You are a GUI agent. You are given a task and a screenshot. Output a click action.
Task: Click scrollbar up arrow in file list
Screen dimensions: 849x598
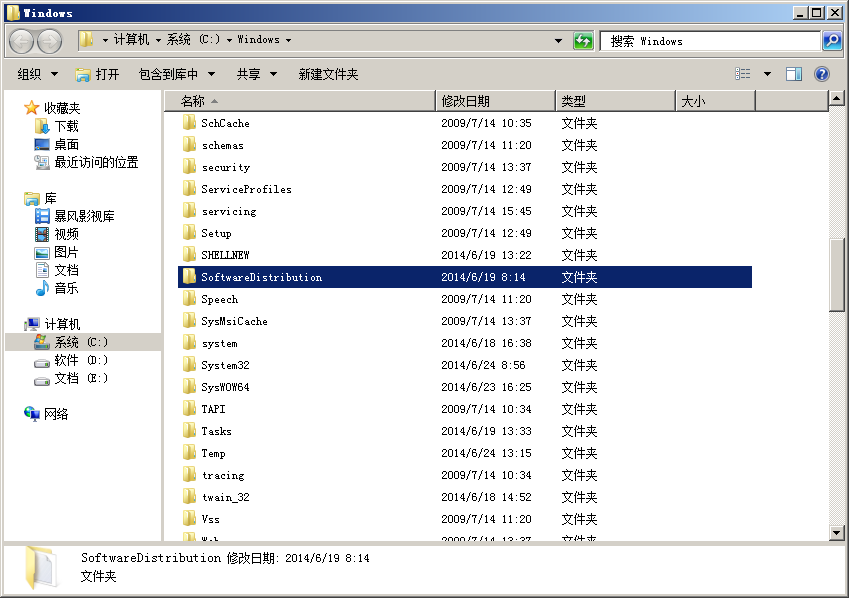(837, 99)
